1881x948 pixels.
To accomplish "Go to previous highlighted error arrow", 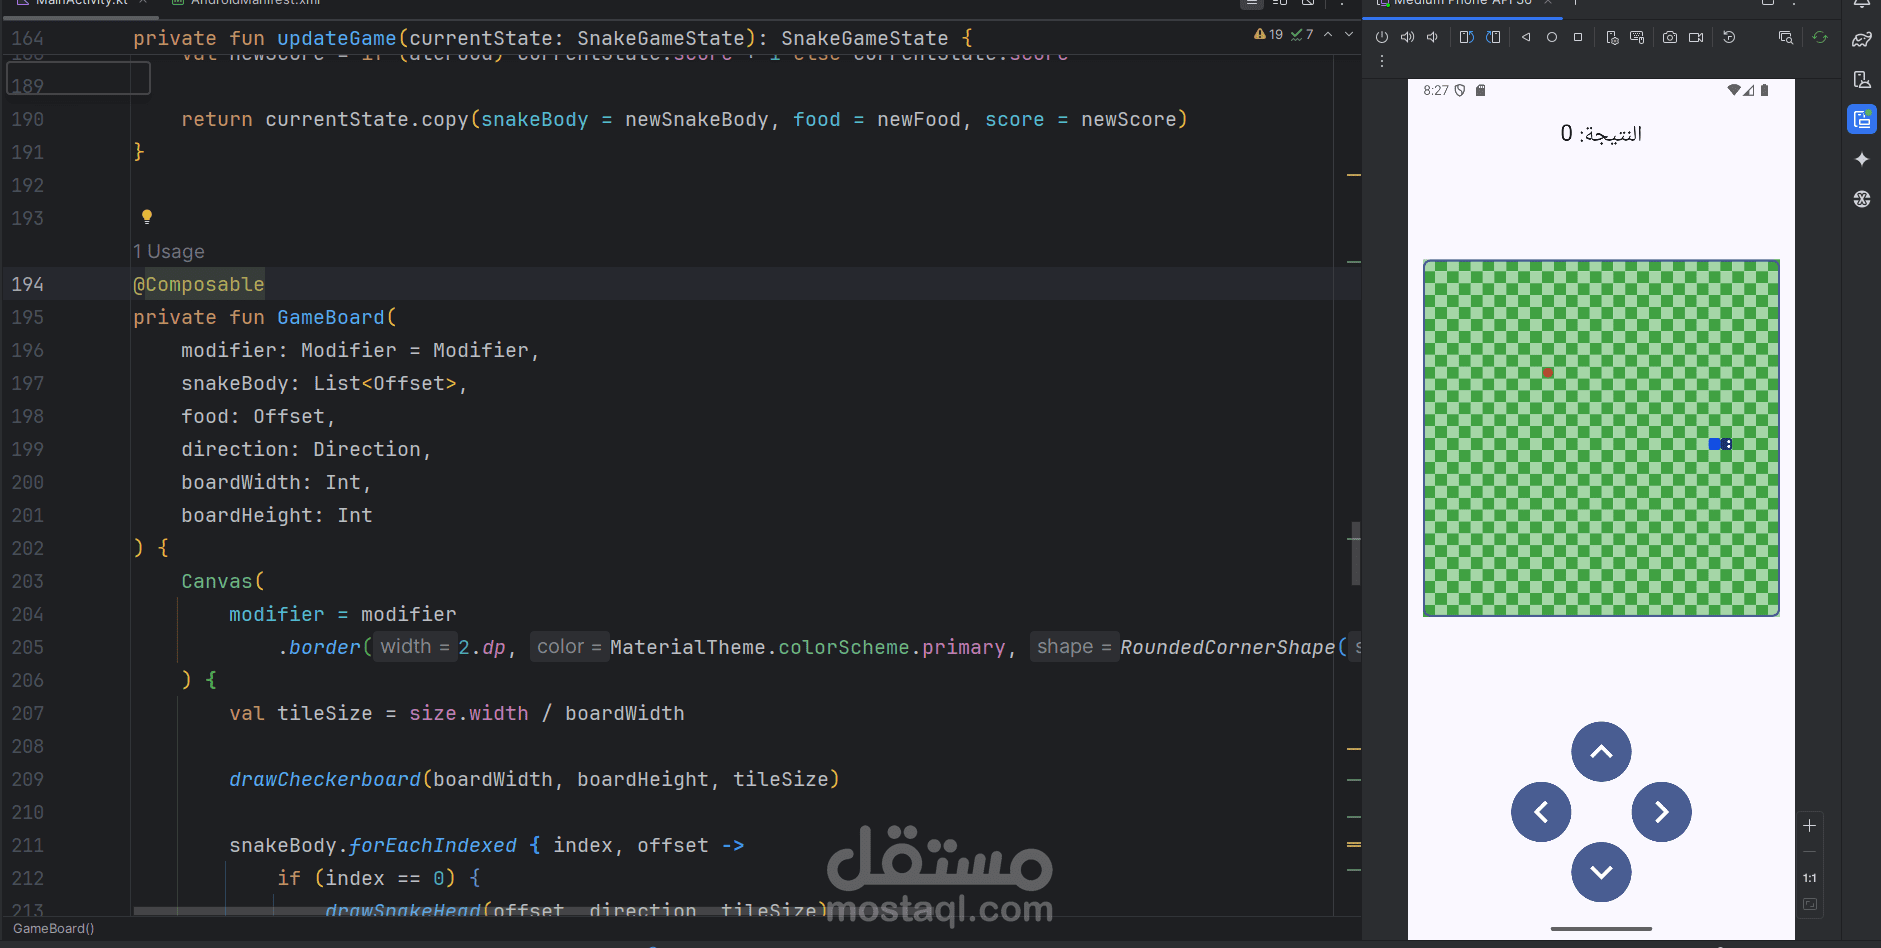I will [x=1328, y=34].
